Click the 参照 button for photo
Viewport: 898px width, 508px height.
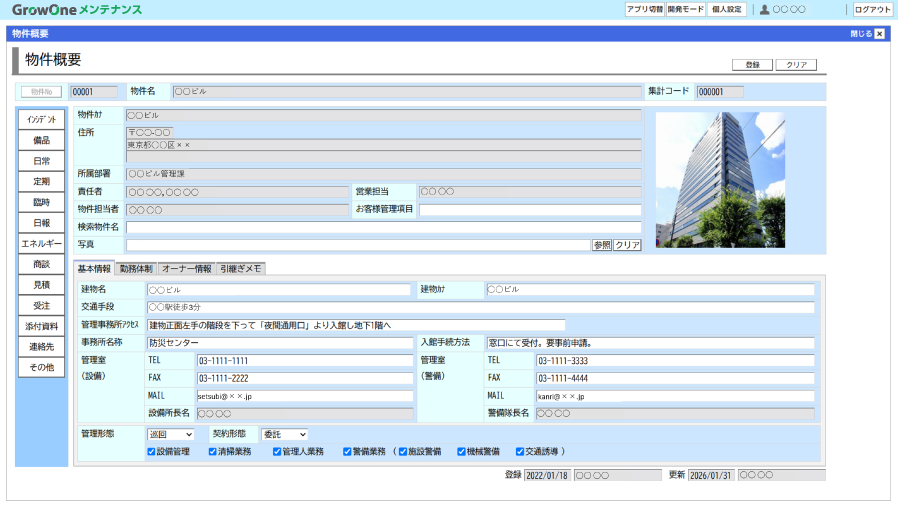tap(601, 245)
